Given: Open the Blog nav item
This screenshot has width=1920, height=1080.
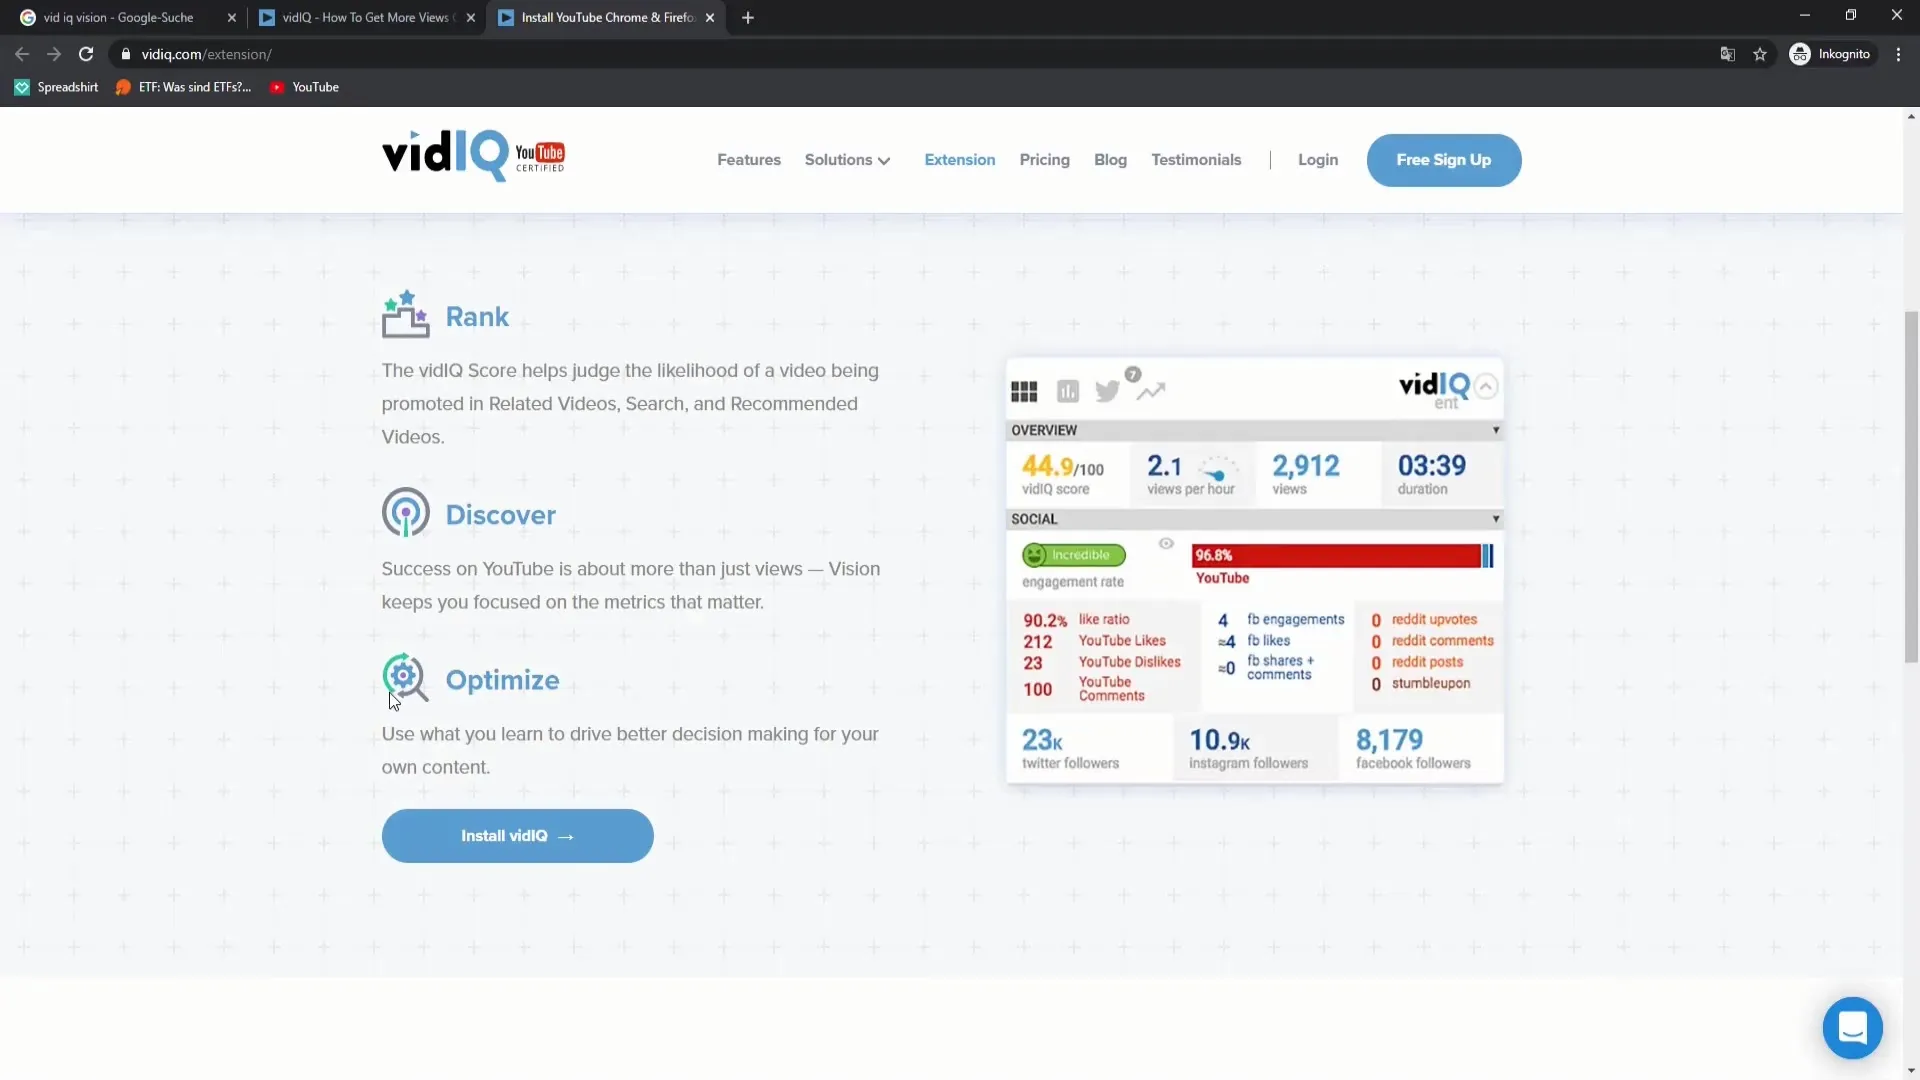Looking at the screenshot, I should tap(1110, 159).
